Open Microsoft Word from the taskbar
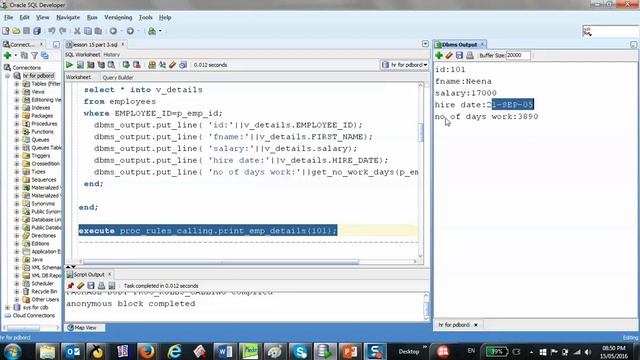Screen dimensions: 640x360 point(224,351)
